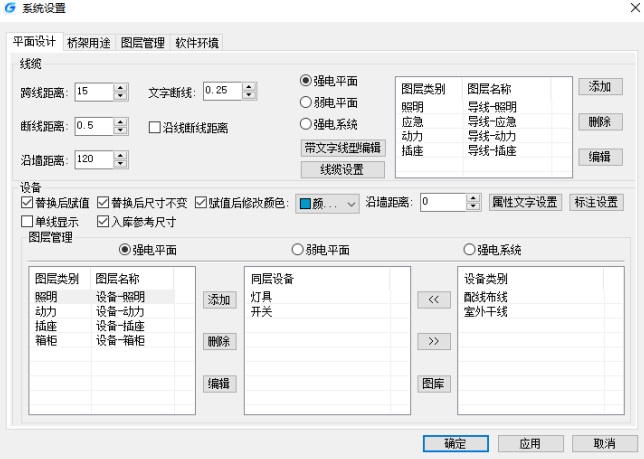Click 删除 button beside cable layer list

pyautogui.click(x=600, y=122)
